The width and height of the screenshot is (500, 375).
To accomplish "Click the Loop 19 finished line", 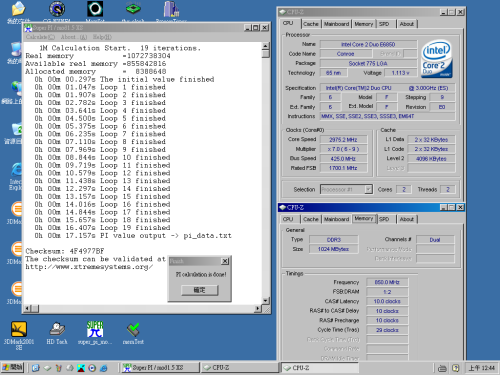I will (x=102, y=228).
